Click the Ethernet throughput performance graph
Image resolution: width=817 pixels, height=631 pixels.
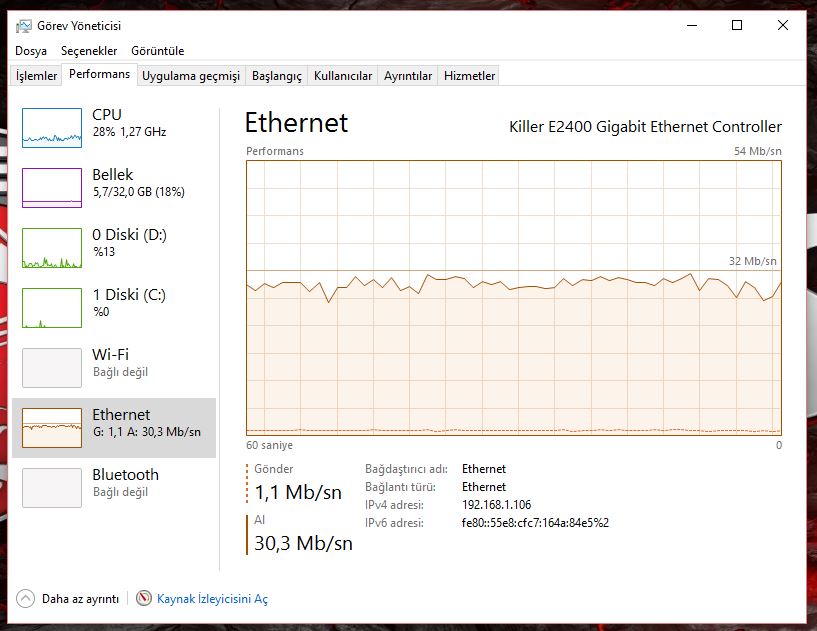tap(514, 298)
